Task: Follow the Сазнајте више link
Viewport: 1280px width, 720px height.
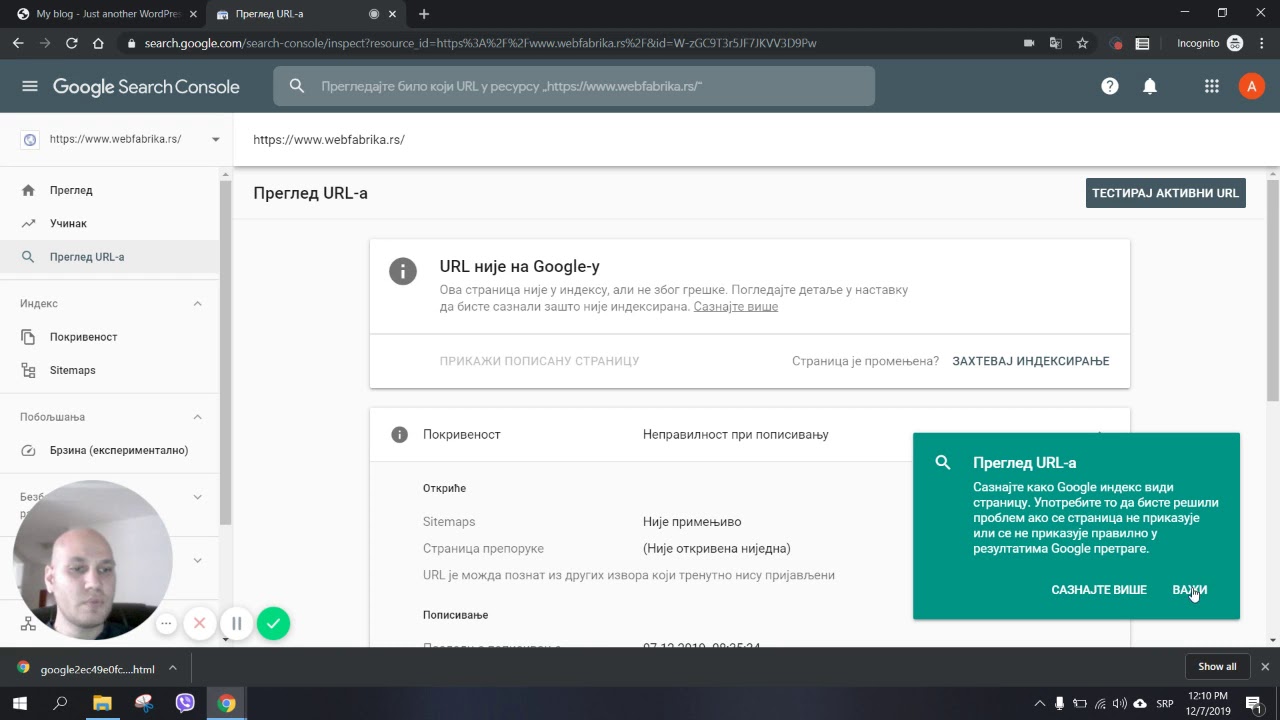Action: [x=736, y=306]
